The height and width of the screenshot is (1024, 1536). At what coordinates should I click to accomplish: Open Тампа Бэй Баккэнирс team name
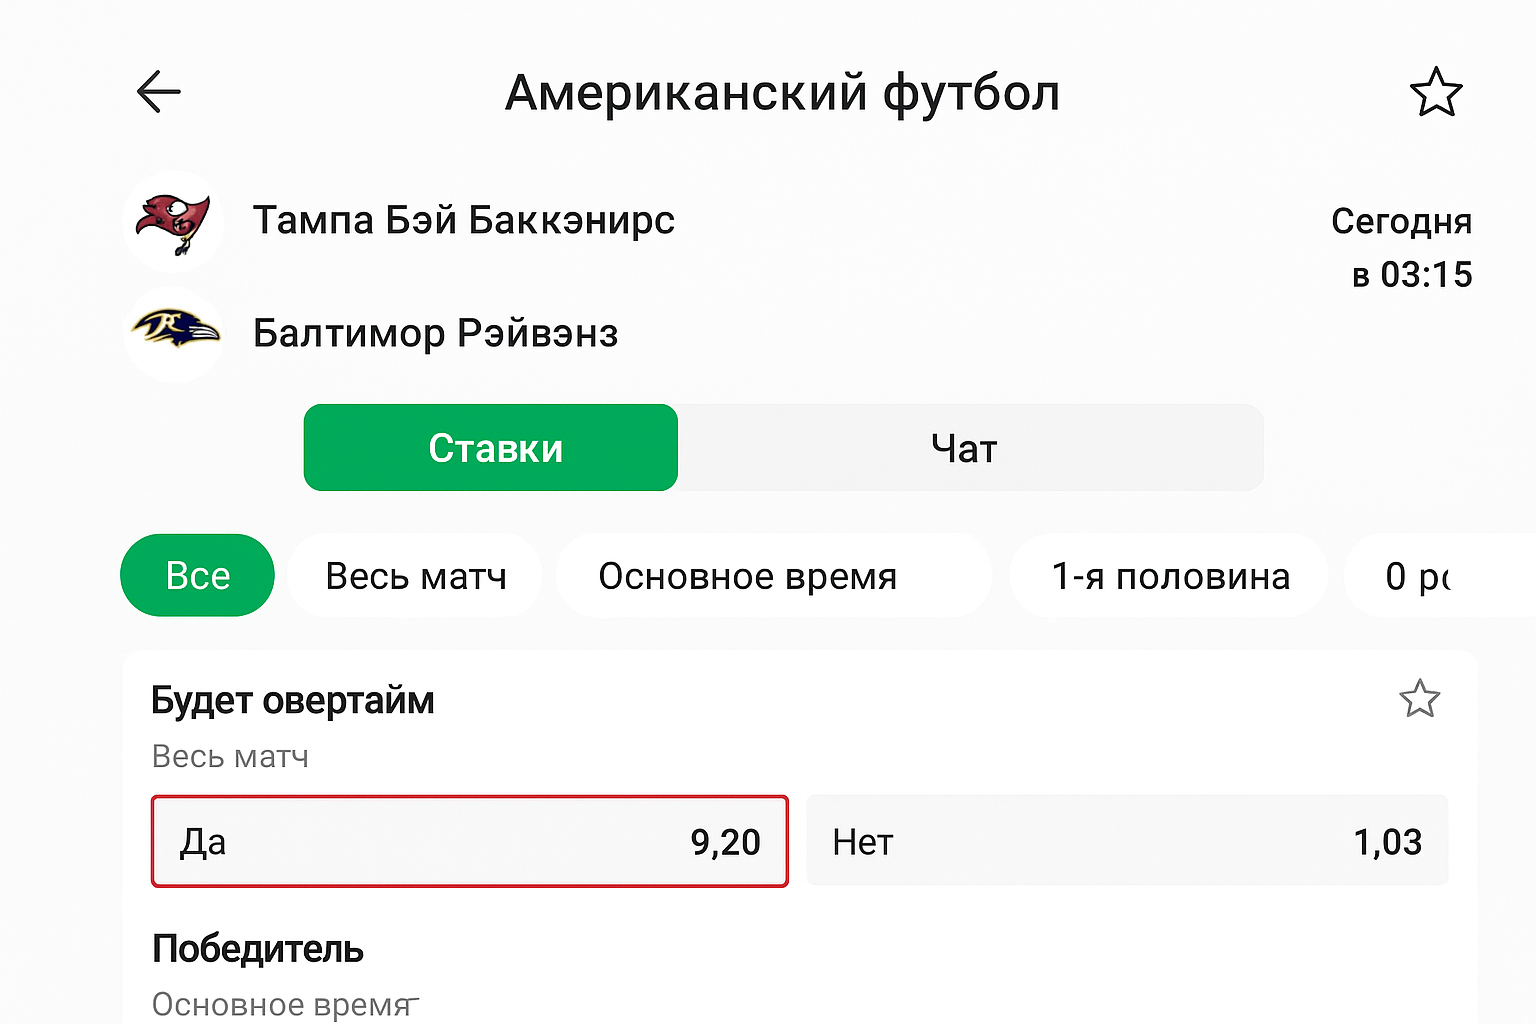point(463,220)
